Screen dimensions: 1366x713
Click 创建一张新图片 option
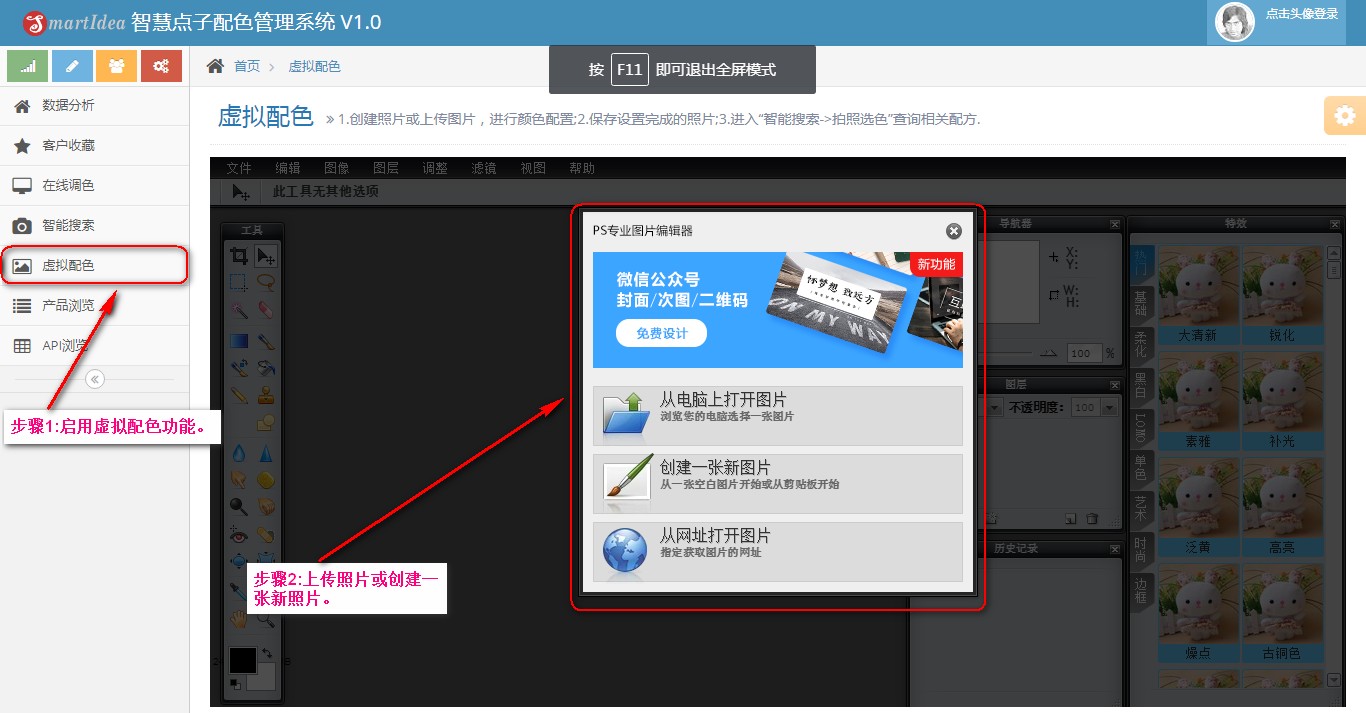click(777, 484)
